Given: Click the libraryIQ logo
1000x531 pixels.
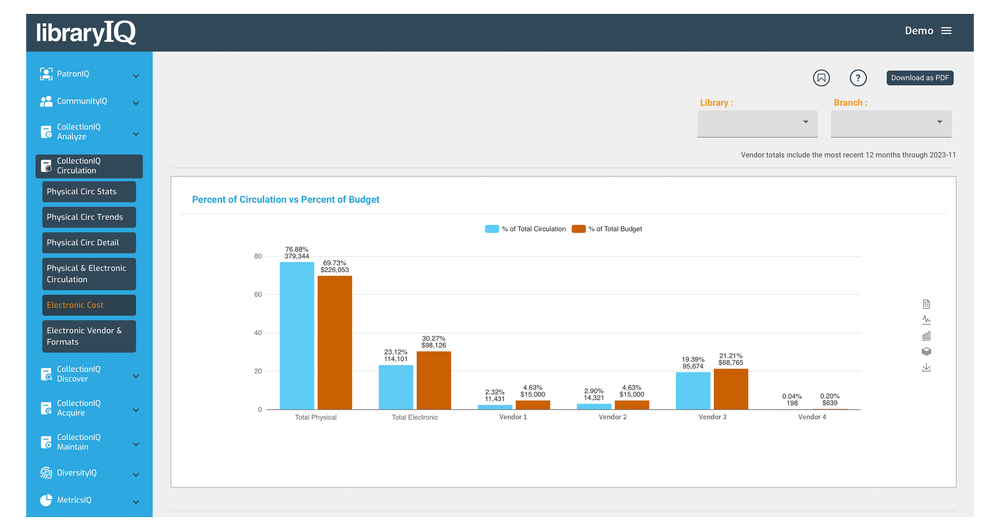Looking at the screenshot, I should 86,33.
